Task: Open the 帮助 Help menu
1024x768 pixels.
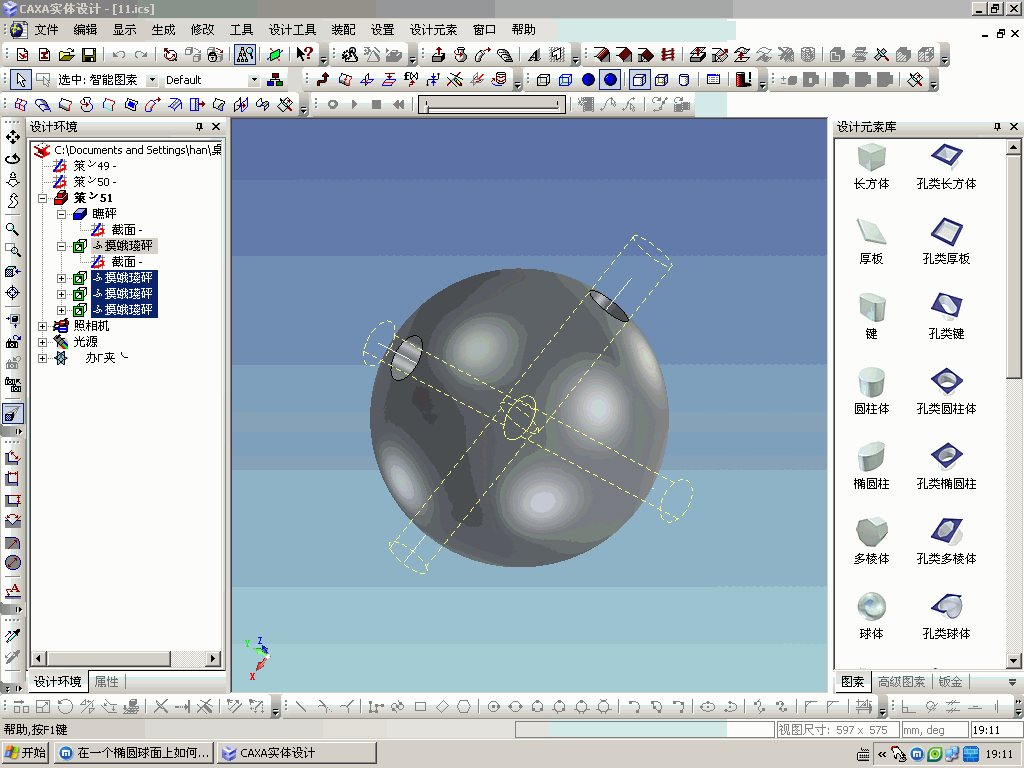Action: pos(524,30)
